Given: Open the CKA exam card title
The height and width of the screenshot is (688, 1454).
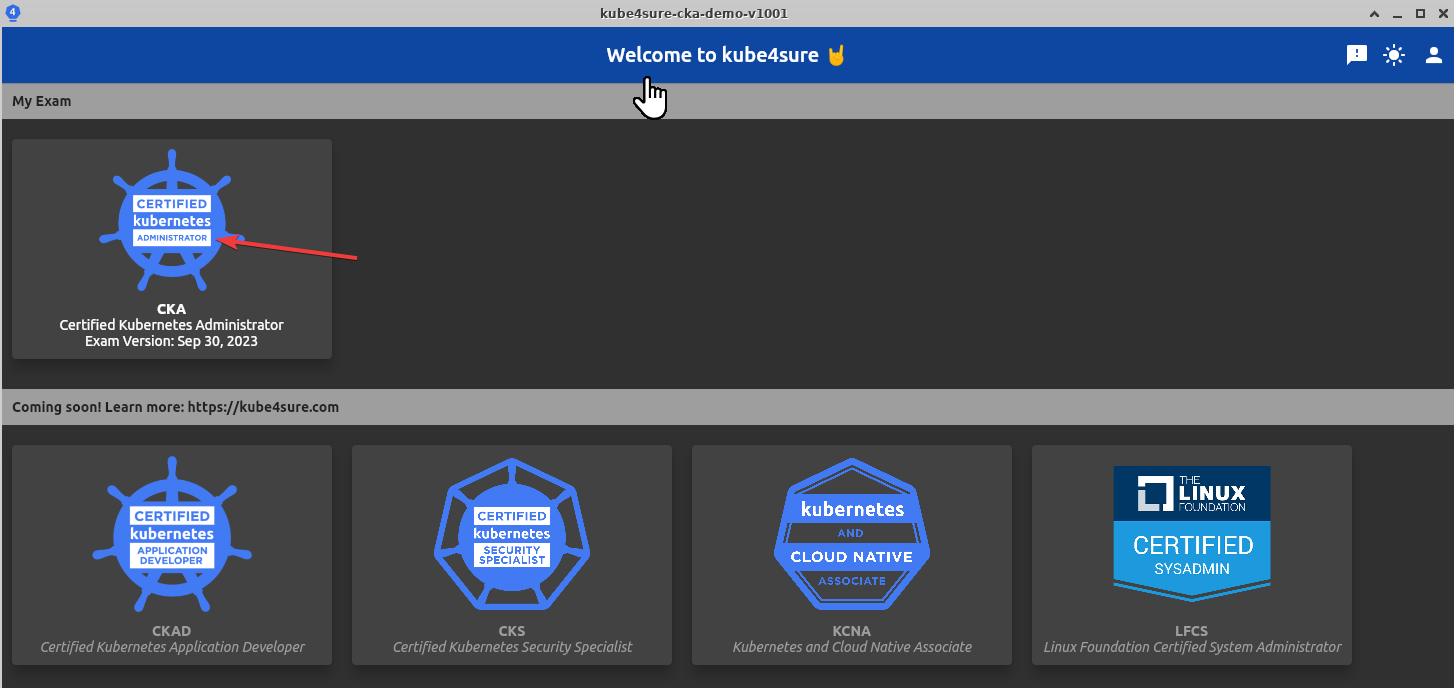Looking at the screenshot, I should coord(172,309).
